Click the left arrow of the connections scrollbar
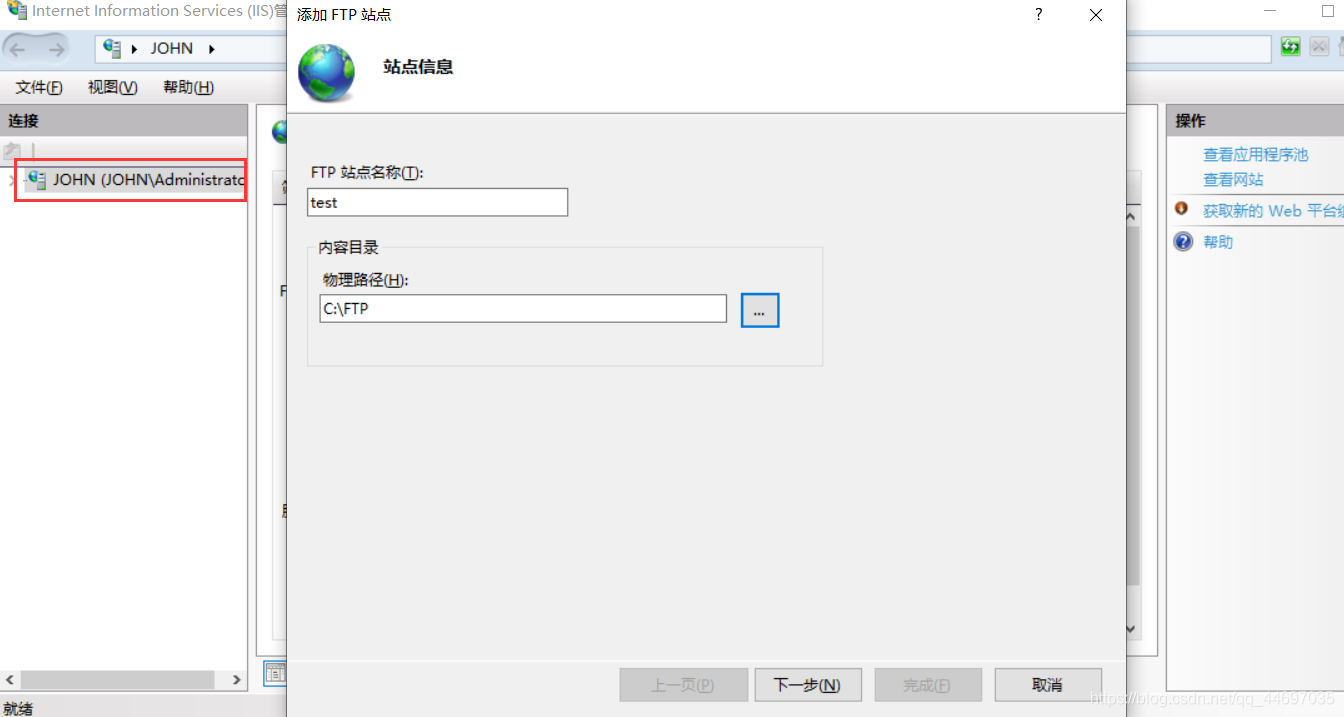Image resolution: width=1344 pixels, height=717 pixels. click(10, 680)
